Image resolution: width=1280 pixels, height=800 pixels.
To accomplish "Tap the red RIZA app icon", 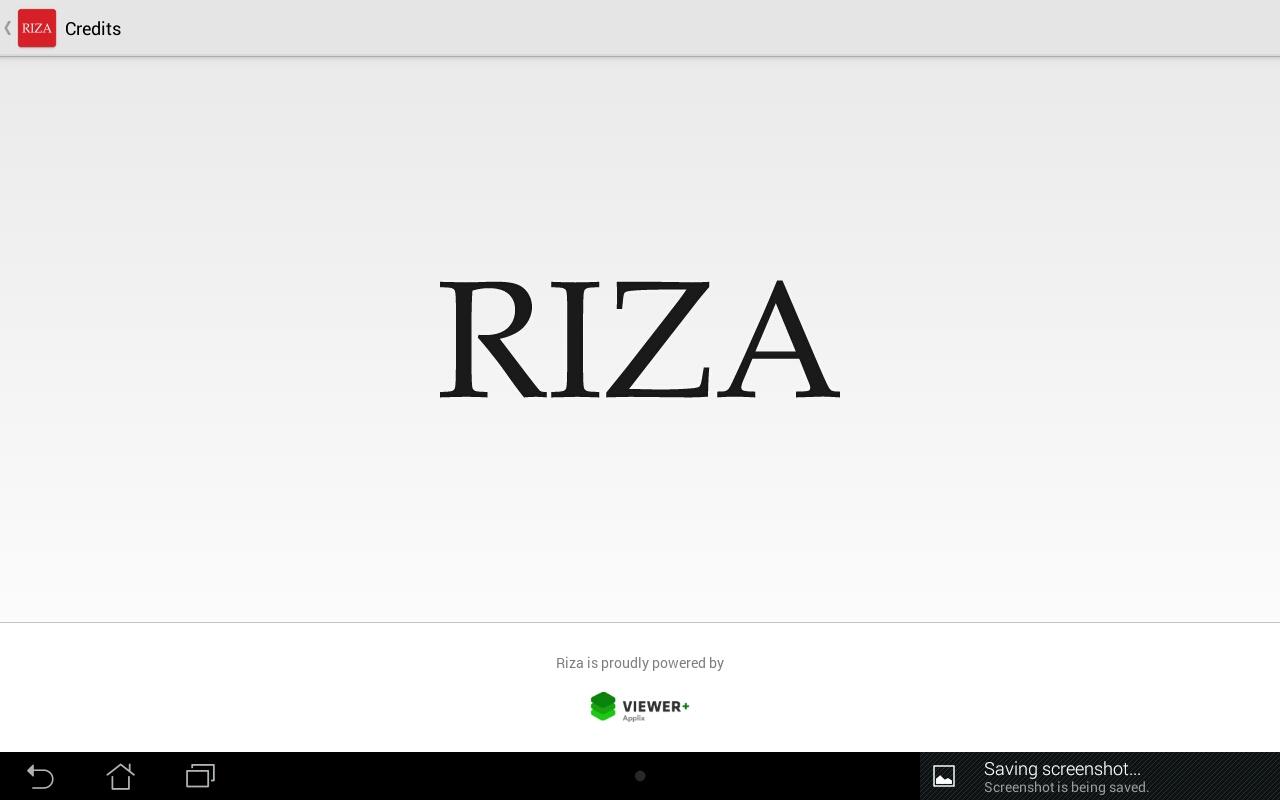I will coord(37,28).
